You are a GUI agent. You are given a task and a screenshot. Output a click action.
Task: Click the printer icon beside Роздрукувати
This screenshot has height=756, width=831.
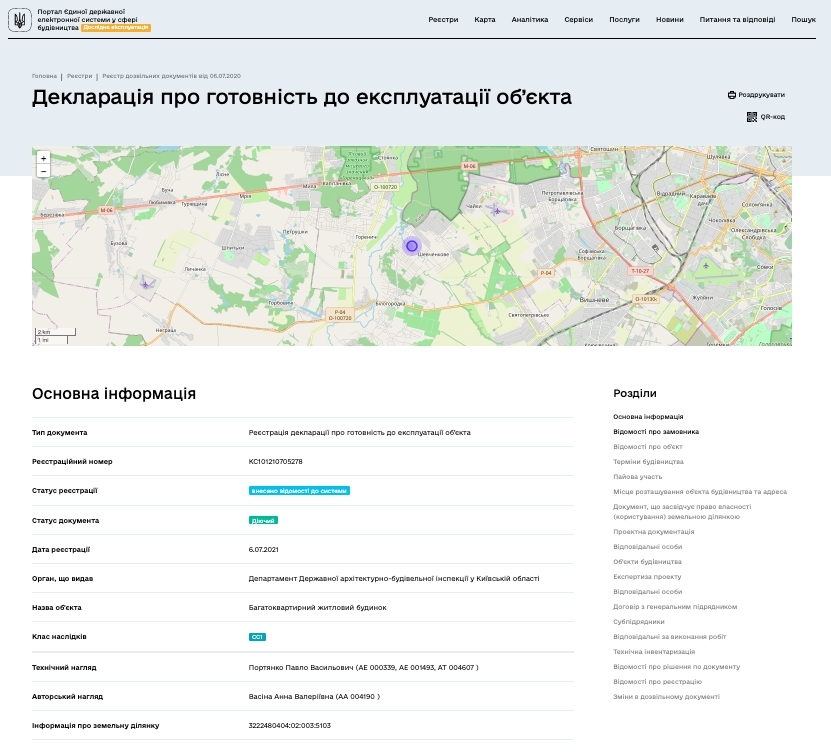click(x=732, y=95)
